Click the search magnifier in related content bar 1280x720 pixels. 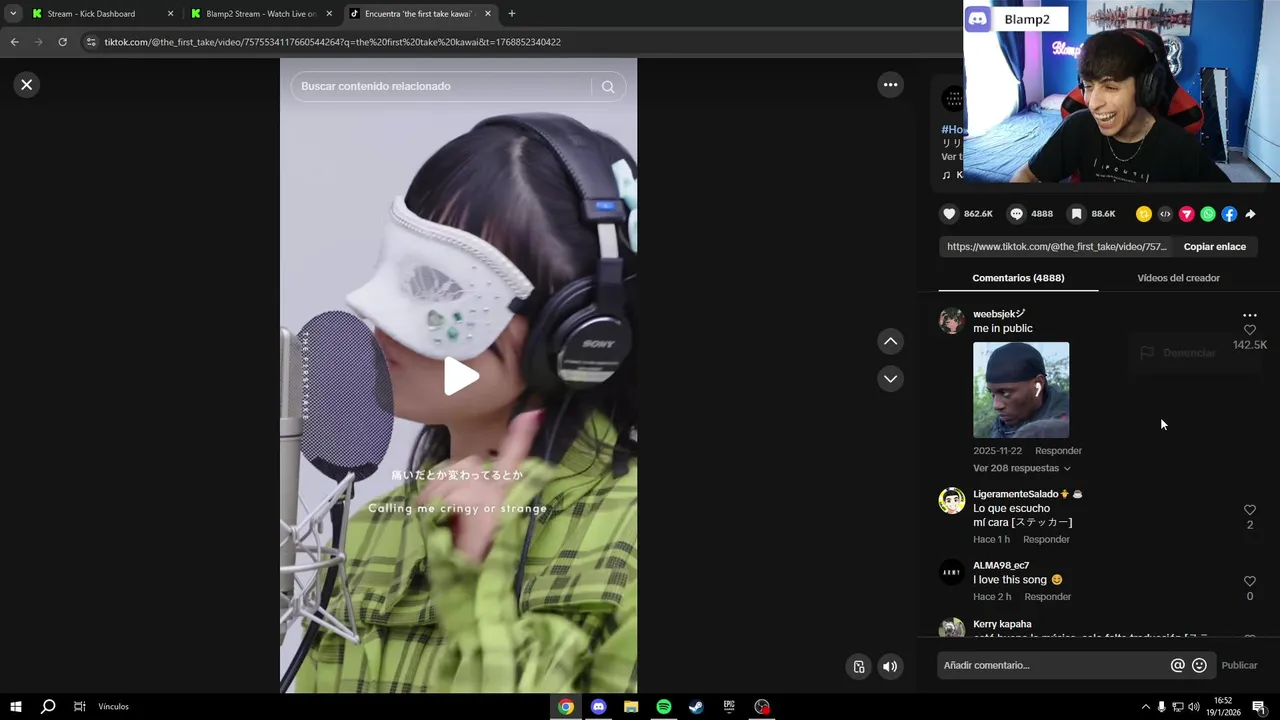(x=608, y=86)
